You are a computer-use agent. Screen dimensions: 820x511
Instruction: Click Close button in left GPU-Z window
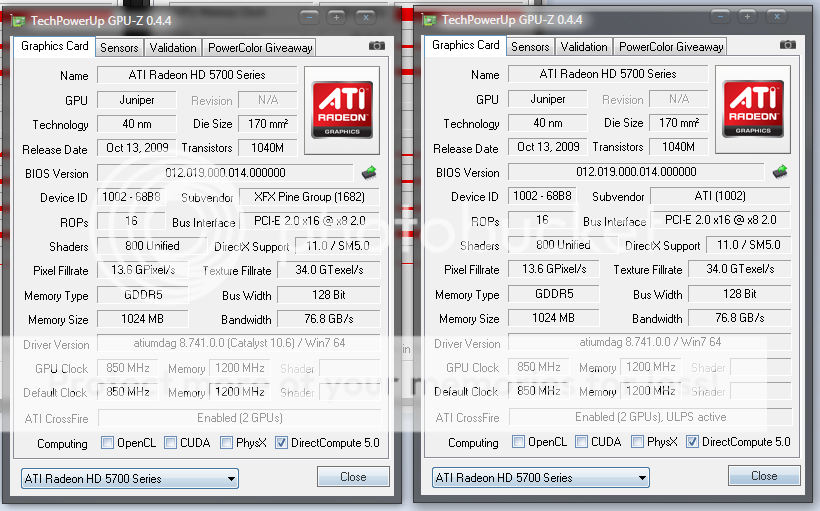[x=353, y=477]
